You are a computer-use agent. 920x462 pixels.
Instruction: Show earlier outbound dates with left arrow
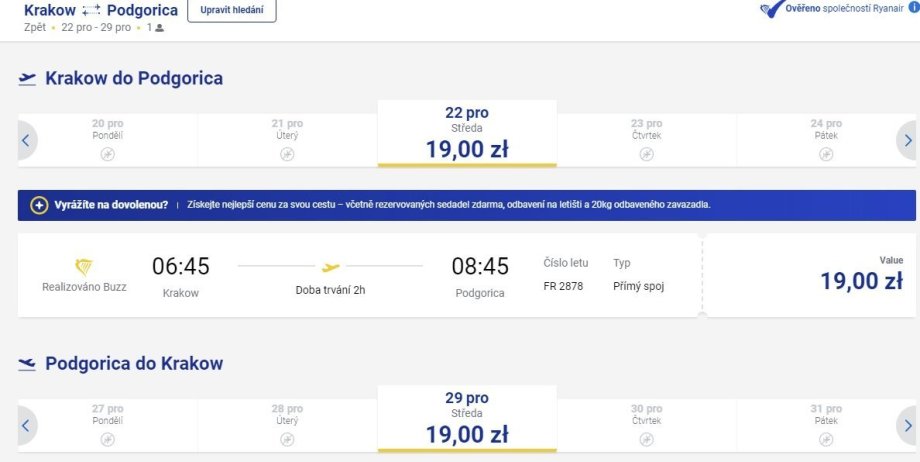[26, 141]
